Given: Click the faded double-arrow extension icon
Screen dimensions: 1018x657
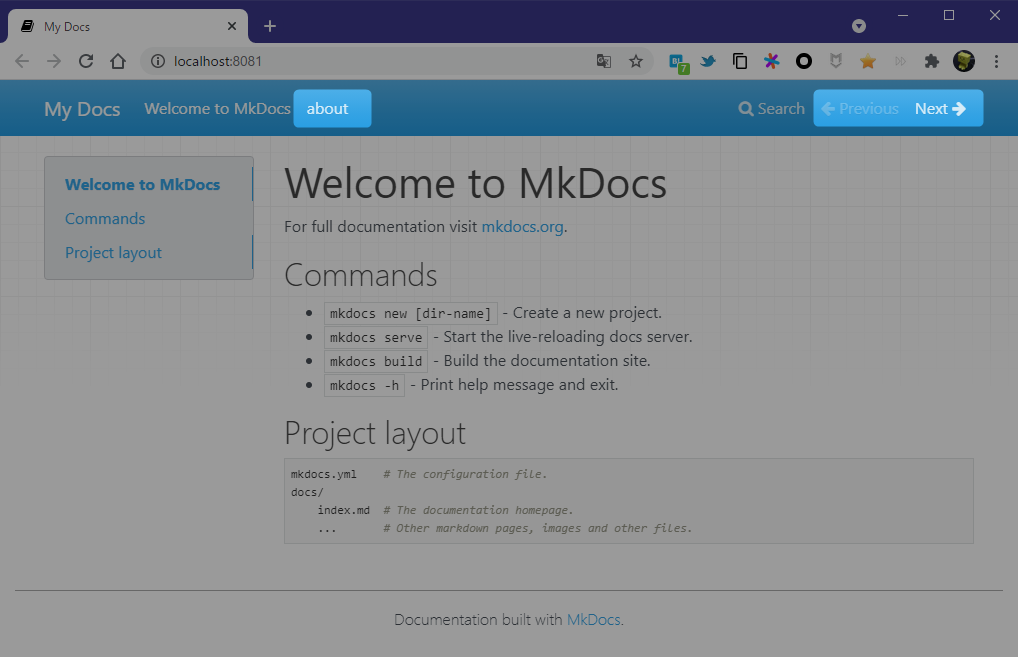Looking at the screenshot, I should click(900, 61).
